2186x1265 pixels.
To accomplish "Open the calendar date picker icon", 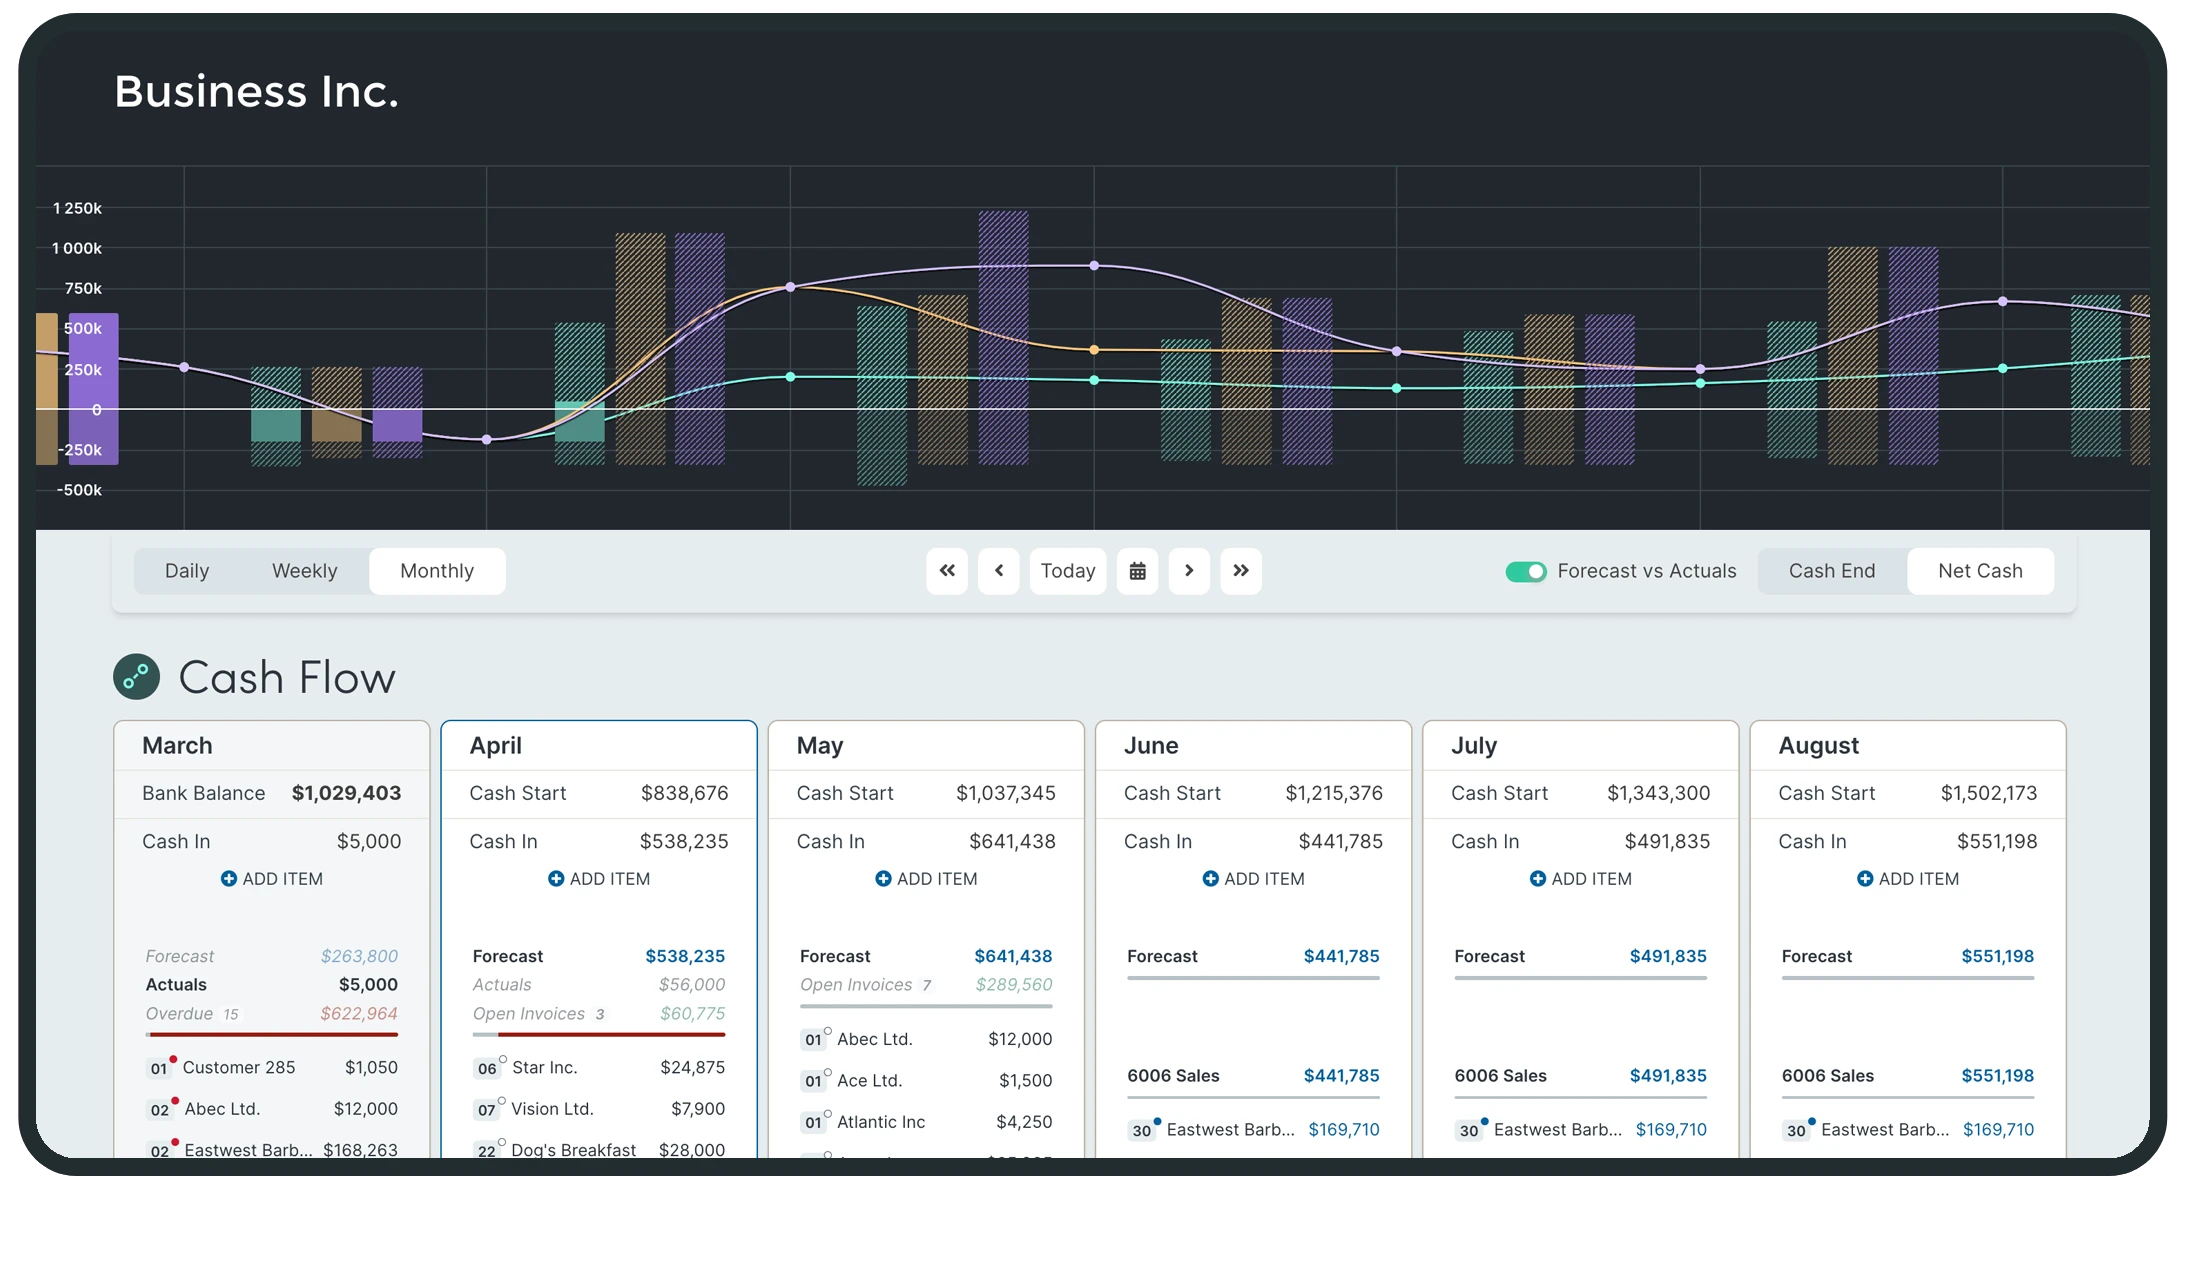I will click(1137, 571).
